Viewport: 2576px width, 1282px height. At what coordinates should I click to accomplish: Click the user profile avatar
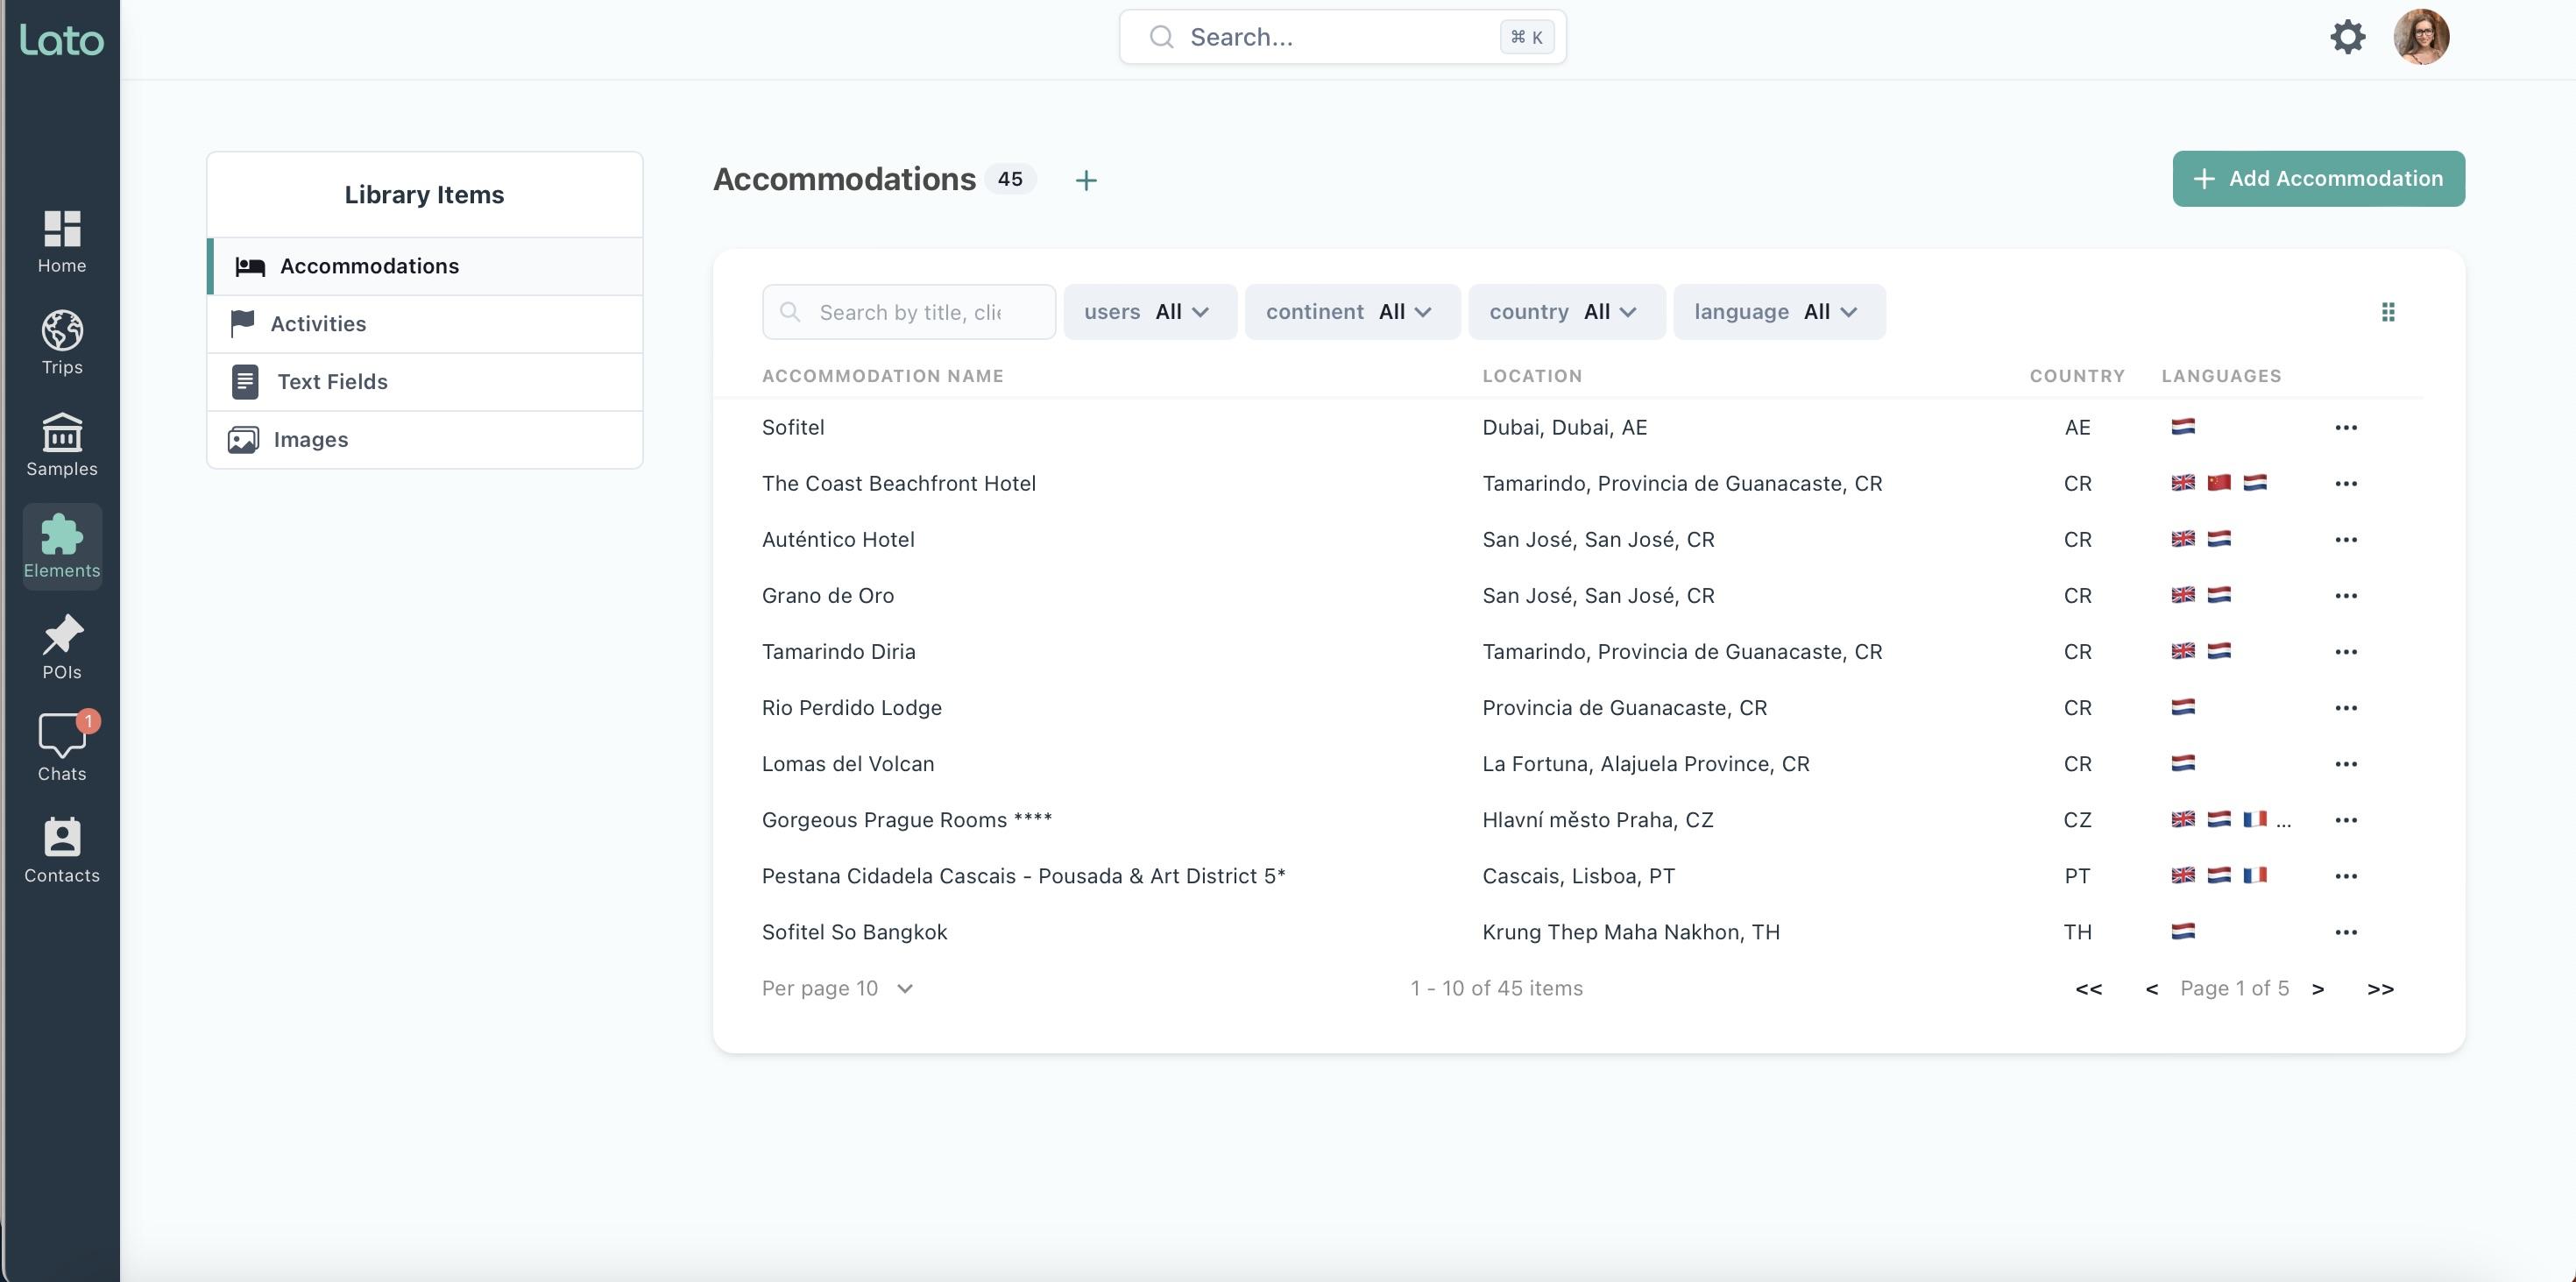point(2420,37)
